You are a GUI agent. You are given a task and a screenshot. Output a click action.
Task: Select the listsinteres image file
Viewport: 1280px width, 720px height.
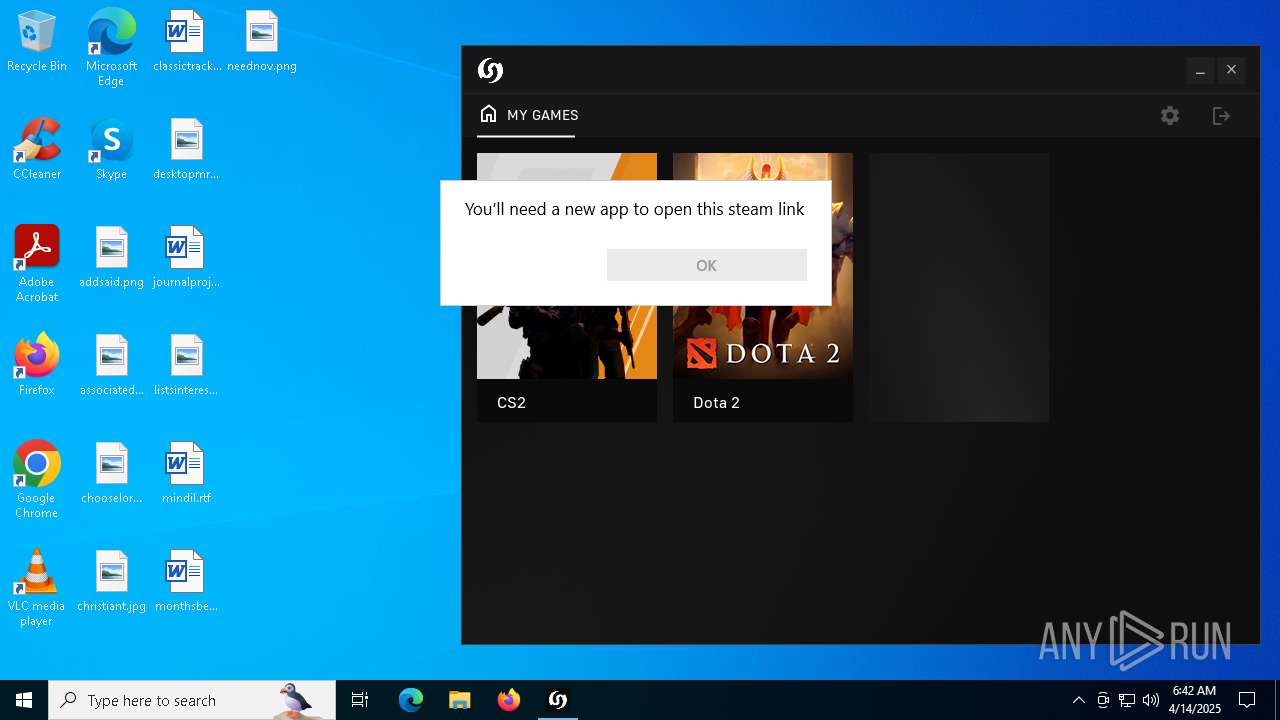(x=186, y=366)
